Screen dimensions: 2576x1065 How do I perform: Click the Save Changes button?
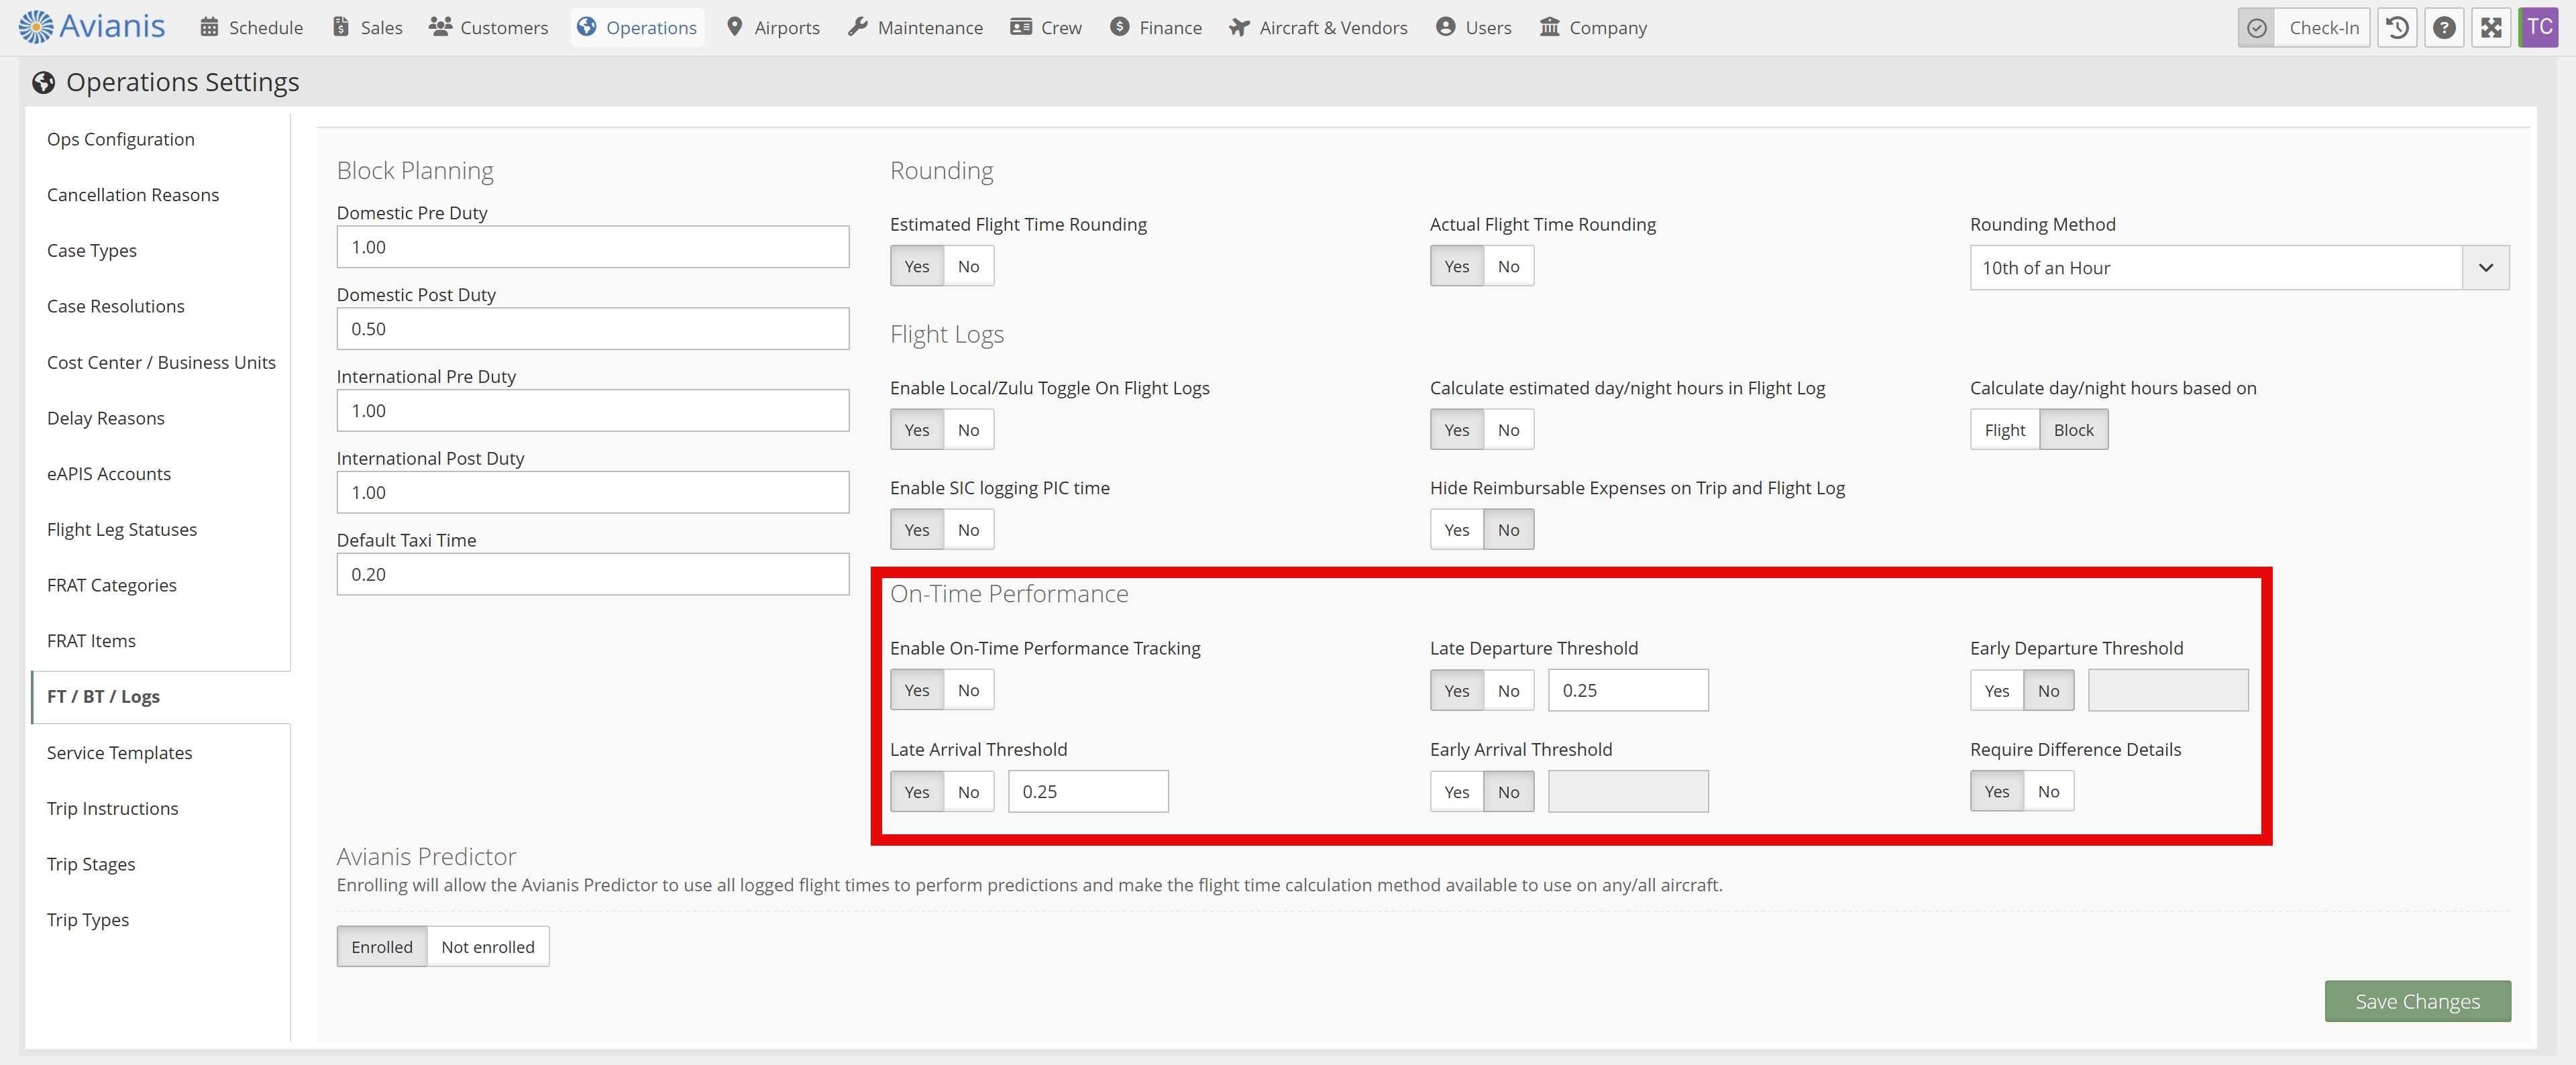tap(2416, 1001)
